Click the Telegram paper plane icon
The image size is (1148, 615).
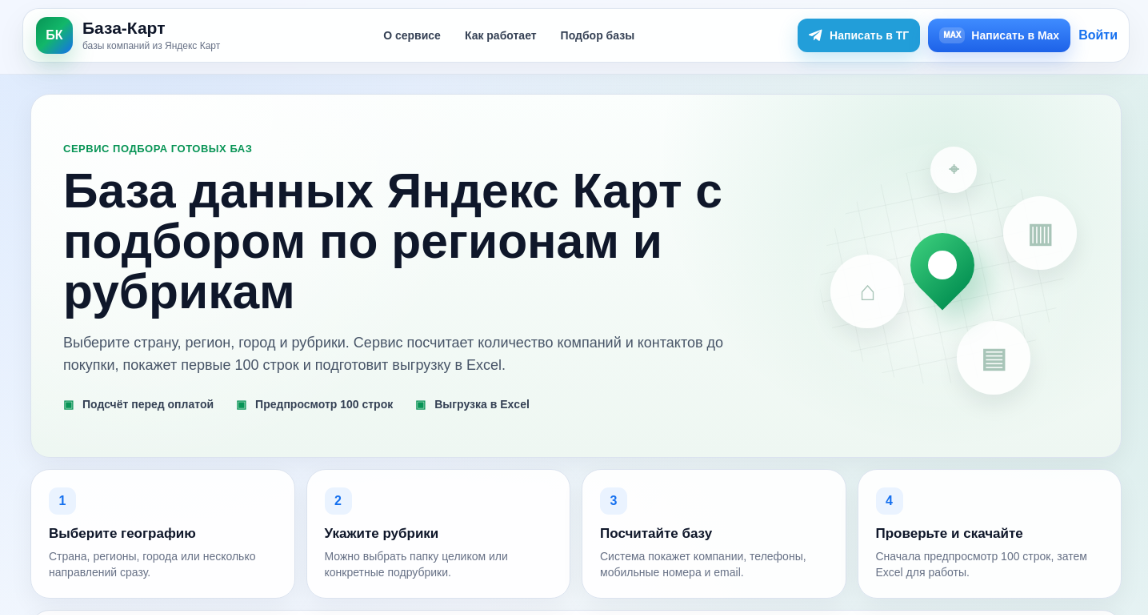[x=815, y=35]
